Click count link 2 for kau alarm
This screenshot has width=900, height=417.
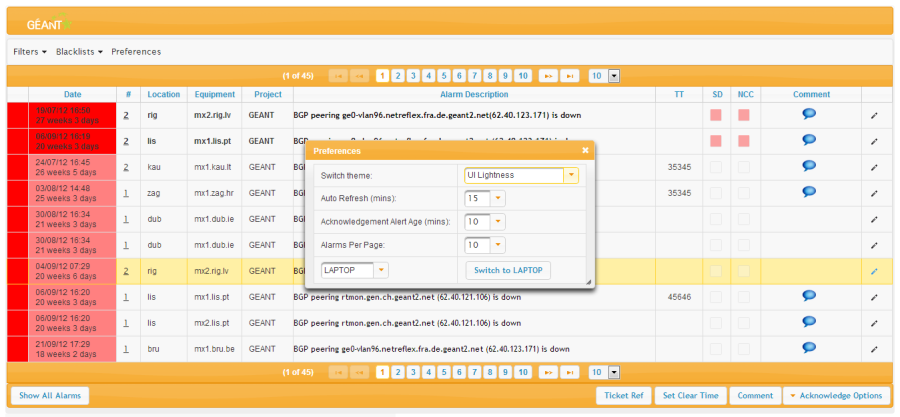[126, 167]
